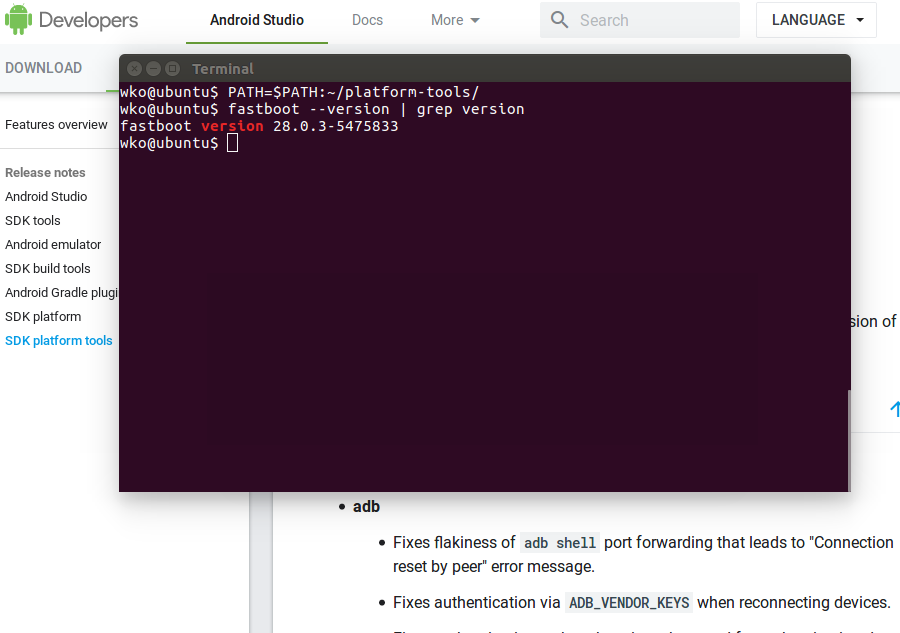This screenshot has height=633, width=900.
Task: Click the 'adb' bullet heading
Action: coord(366,507)
